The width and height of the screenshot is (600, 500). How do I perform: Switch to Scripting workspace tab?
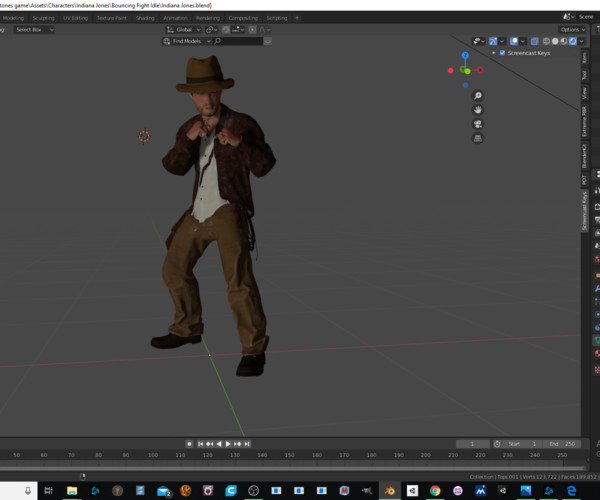(x=277, y=18)
